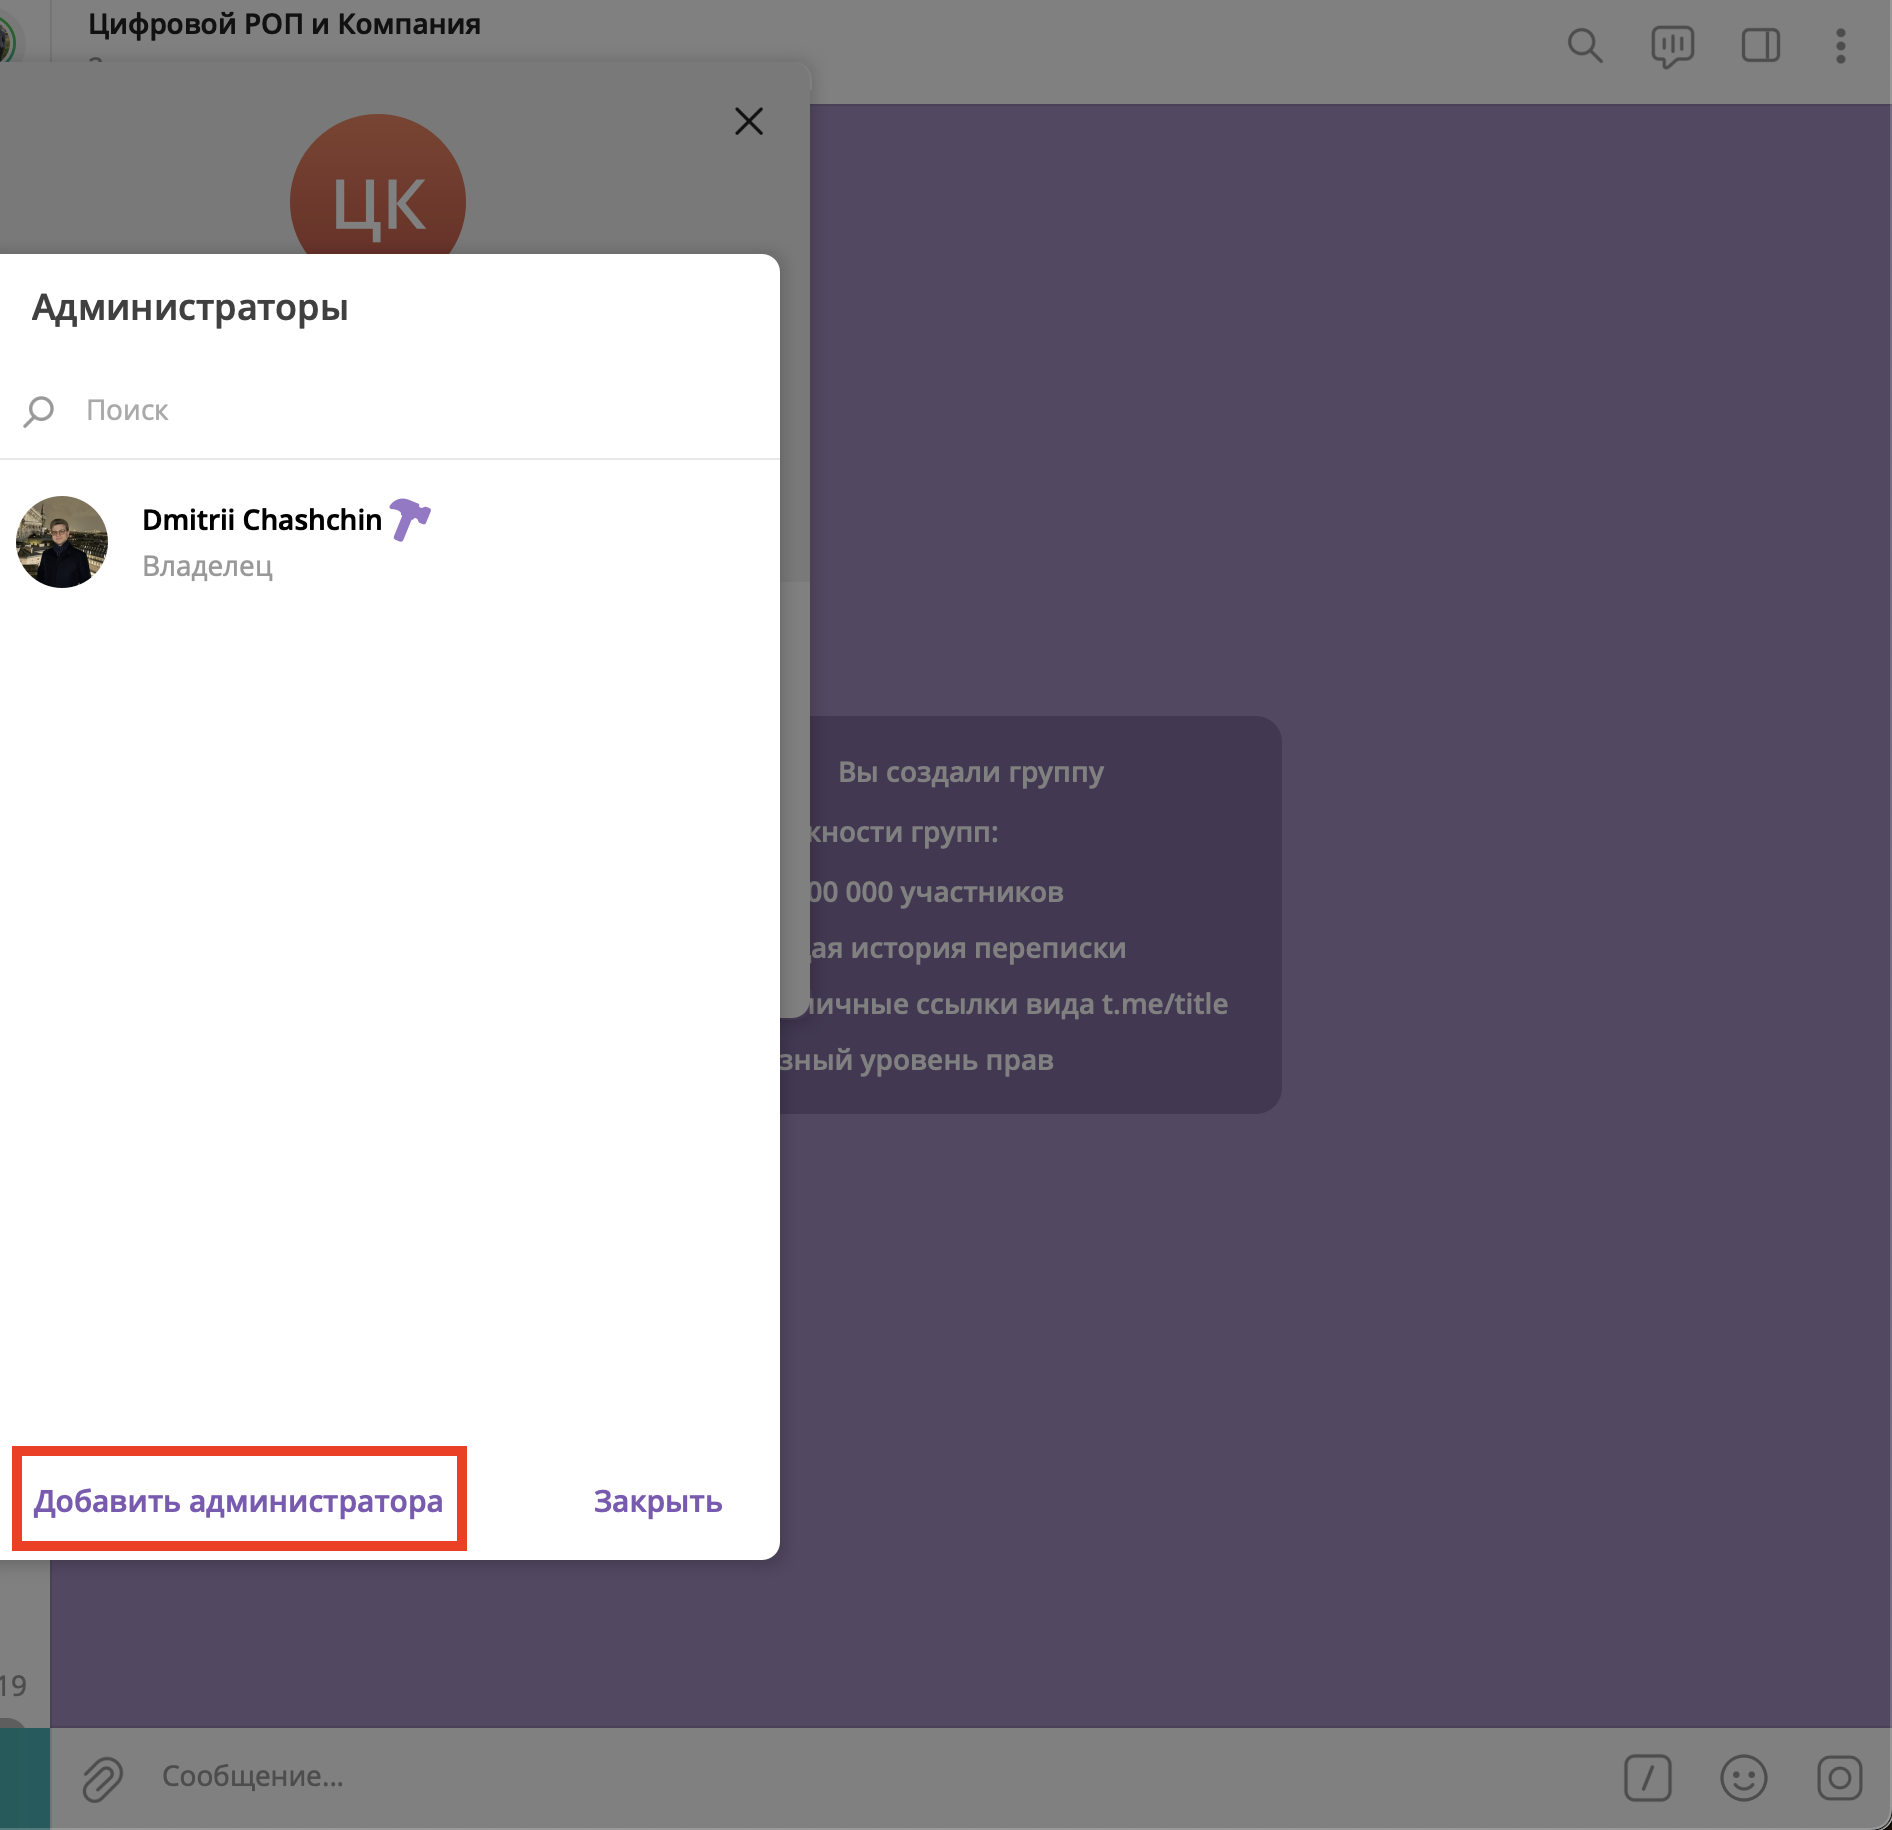1892x1830 pixels.
Task: Click the Владелец label under owner name
Action: [x=207, y=566]
